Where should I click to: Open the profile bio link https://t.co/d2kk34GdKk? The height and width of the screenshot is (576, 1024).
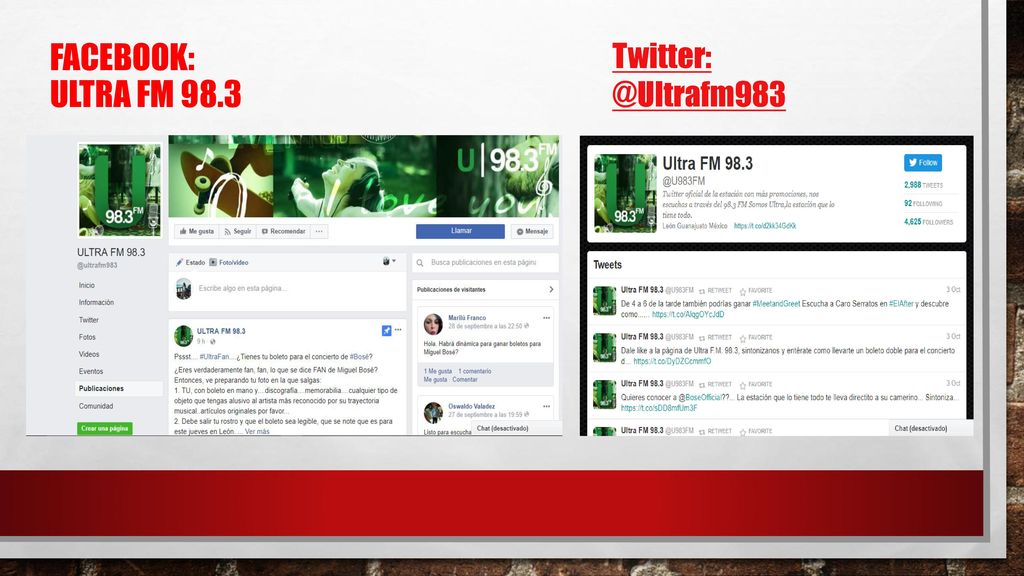click(x=765, y=226)
